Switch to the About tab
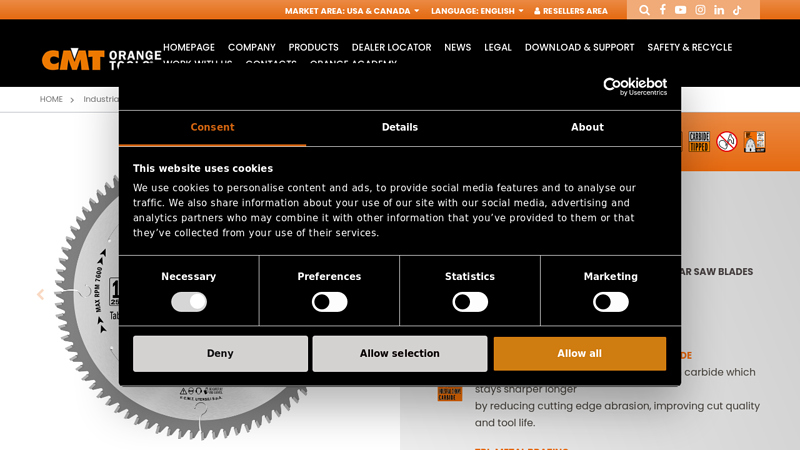 pyautogui.click(x=587, y=128)
